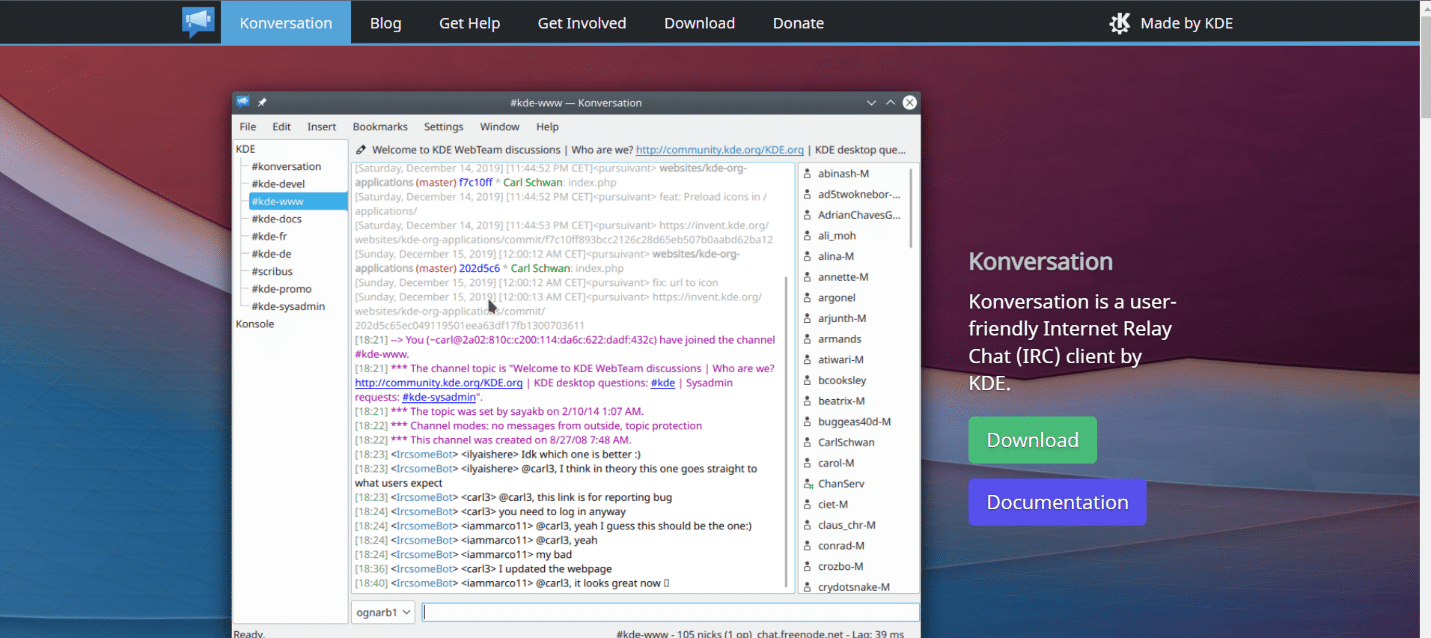The image size is (1431, 638).
Task: Click the #kde-sysadmin link in chat log
Action: pos(439,397)
